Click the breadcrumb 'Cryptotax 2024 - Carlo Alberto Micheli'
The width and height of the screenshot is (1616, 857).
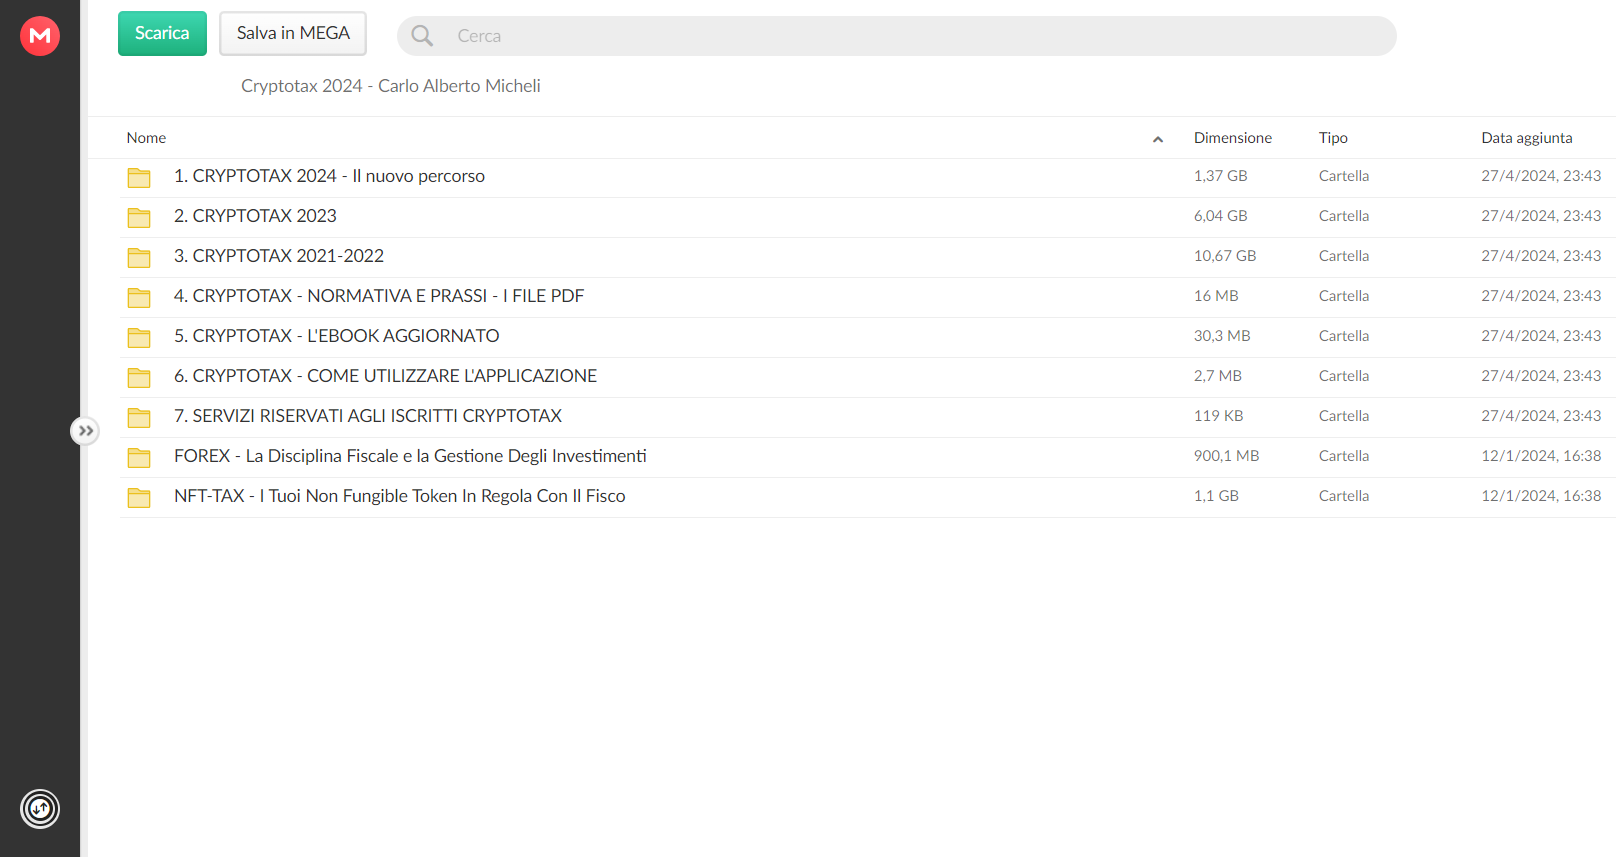tap(391, 86)
